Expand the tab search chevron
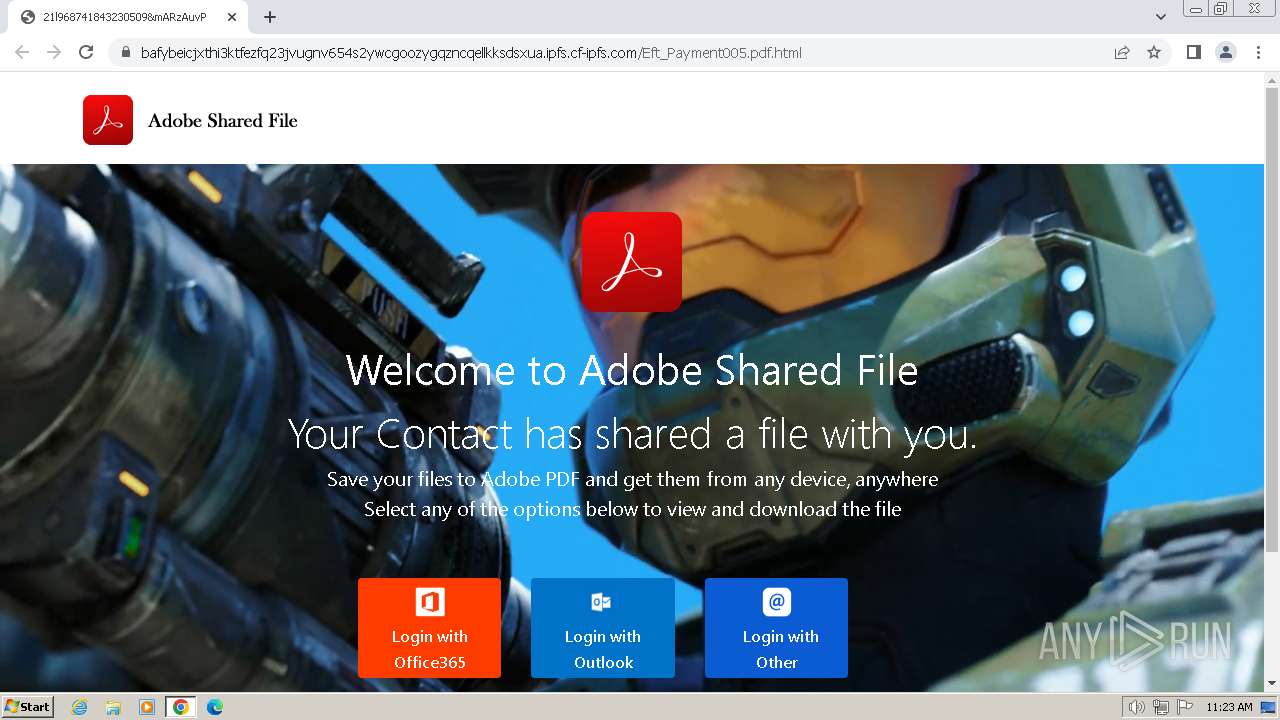The width and height of the screenshot is (1280, 720). pos(1161,17)
